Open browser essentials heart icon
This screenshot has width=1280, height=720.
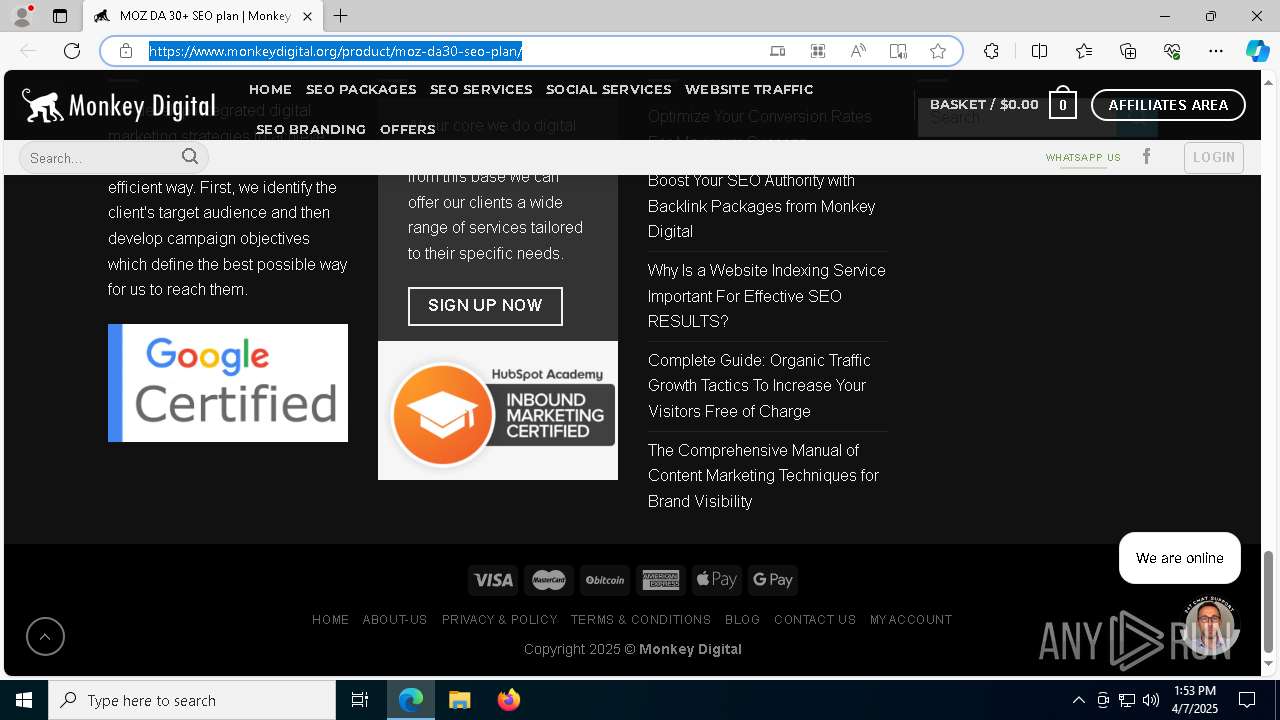click(1172, 51)
